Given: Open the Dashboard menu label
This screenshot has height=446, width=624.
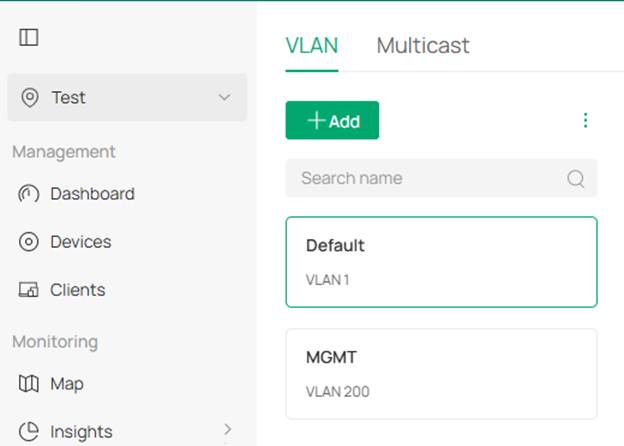Looking at the screenshot, I should (92, 194).
